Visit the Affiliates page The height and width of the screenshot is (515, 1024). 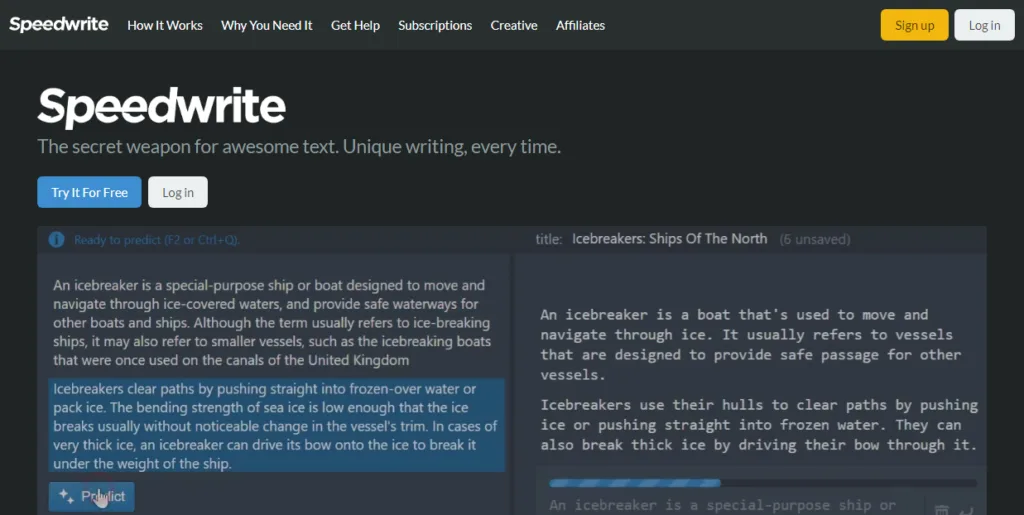click(580, 25)
